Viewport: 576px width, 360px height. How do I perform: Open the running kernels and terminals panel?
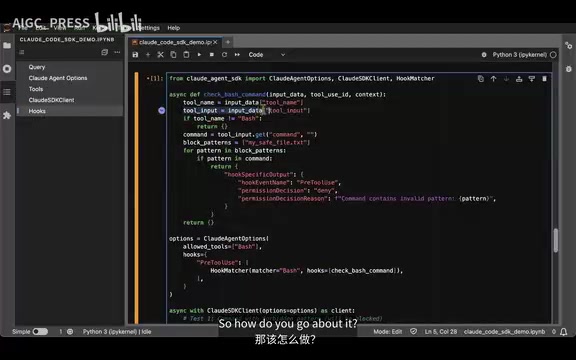point(7,69)
